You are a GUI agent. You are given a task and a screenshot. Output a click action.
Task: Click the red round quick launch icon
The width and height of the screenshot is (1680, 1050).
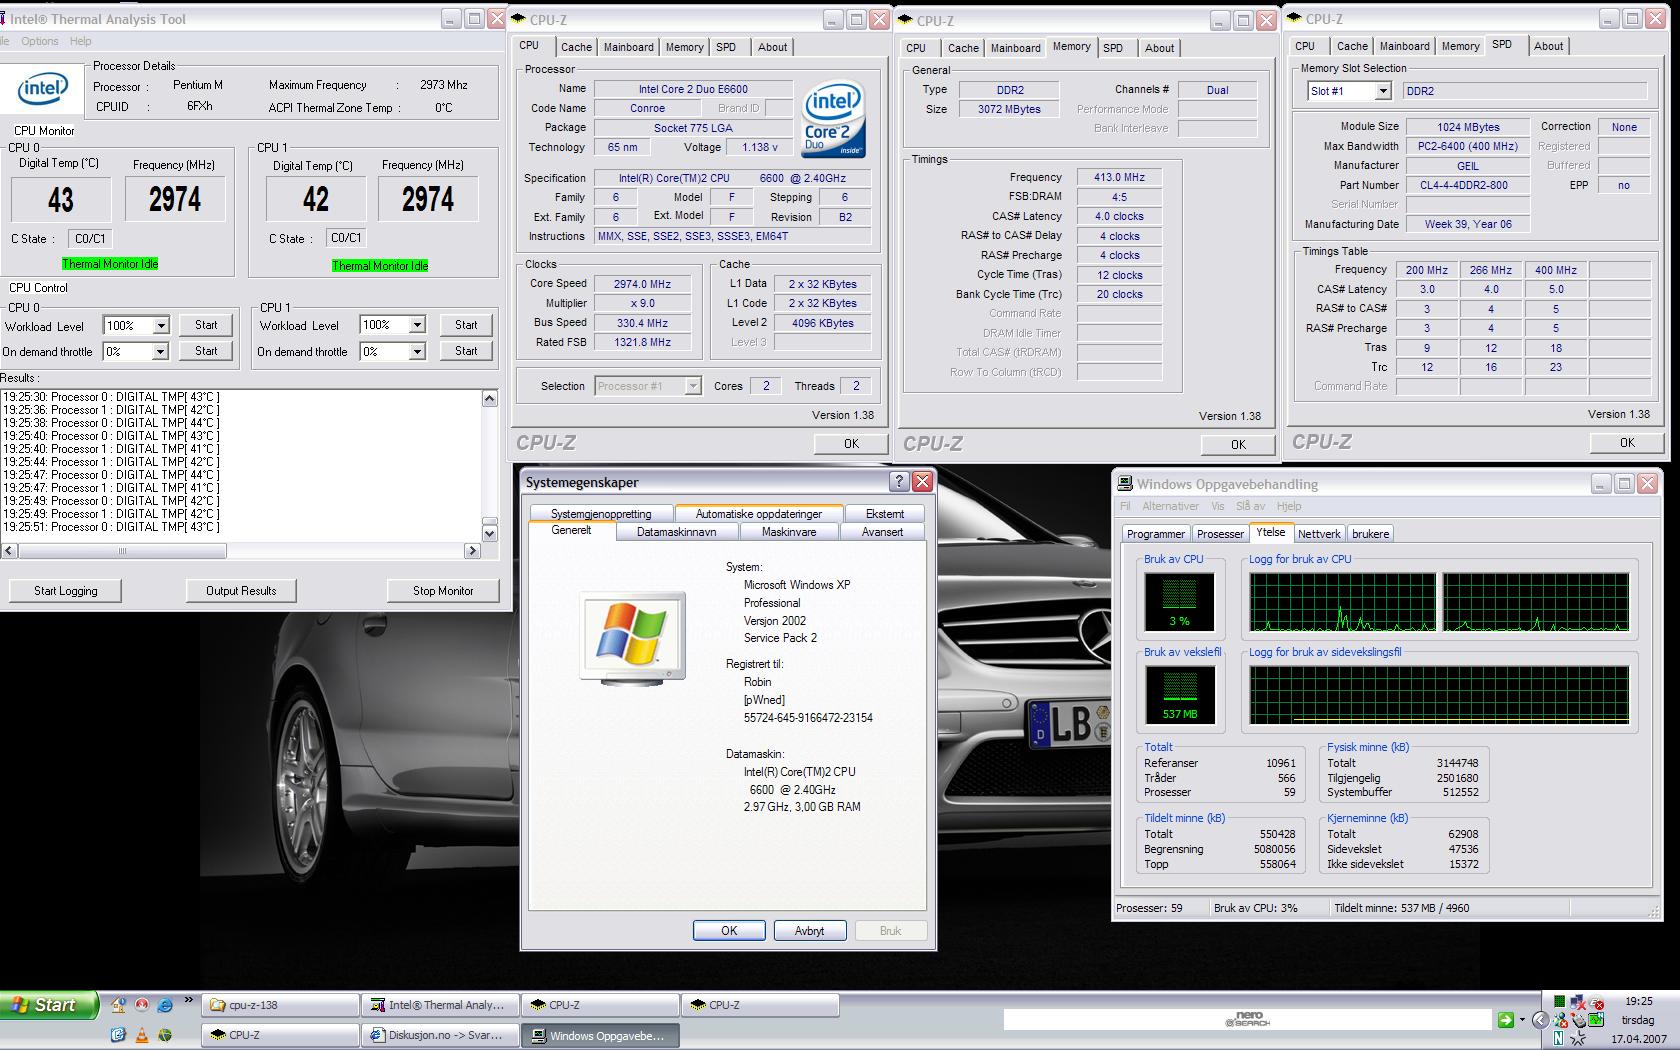click(142, 1005)
